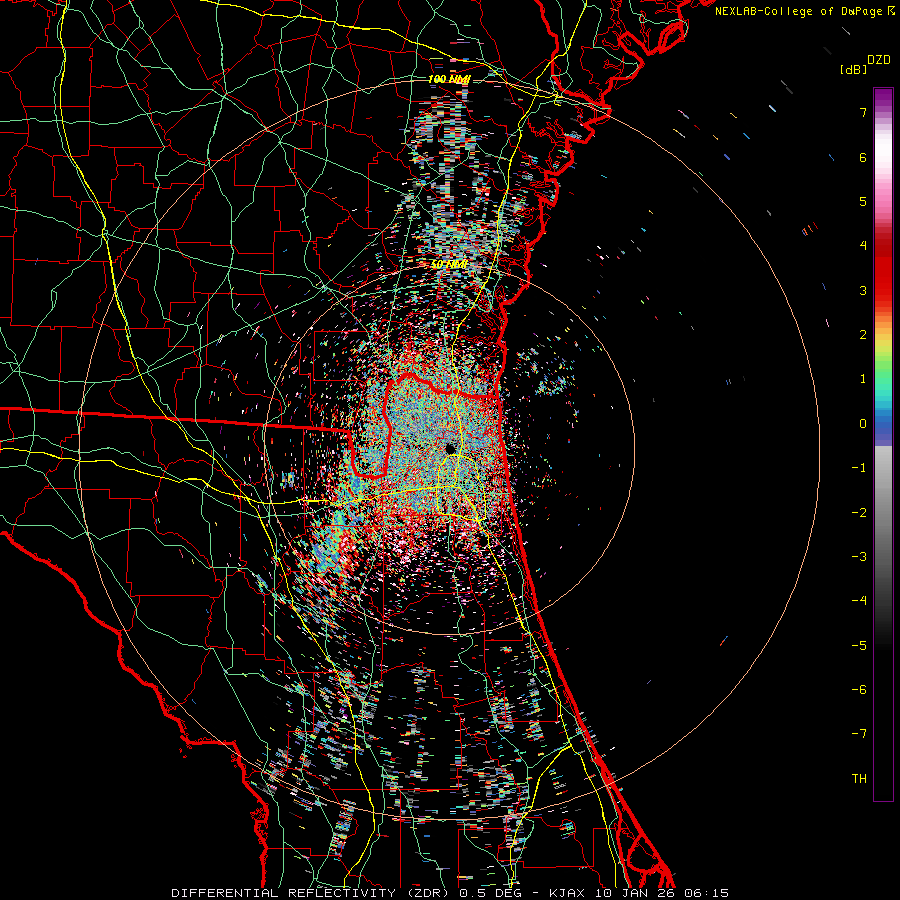Click the -2 tick label on the color scale
The image size is (900, 900).
(859, 512)
